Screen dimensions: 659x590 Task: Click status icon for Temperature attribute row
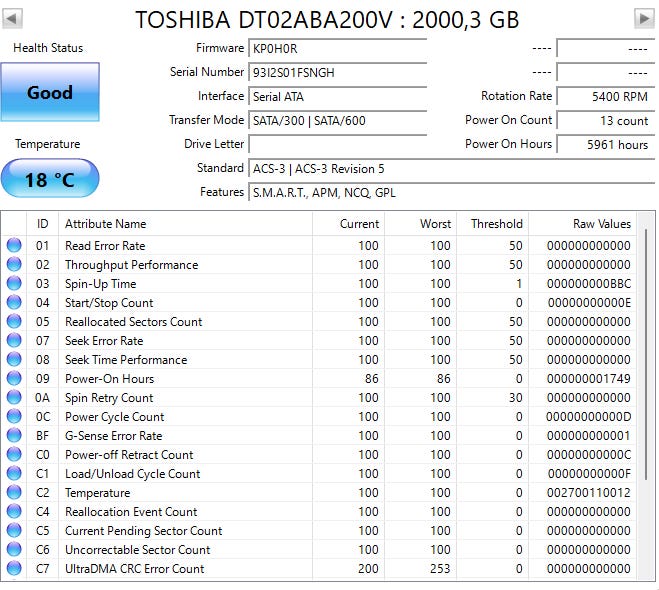[x=14, y=492]
